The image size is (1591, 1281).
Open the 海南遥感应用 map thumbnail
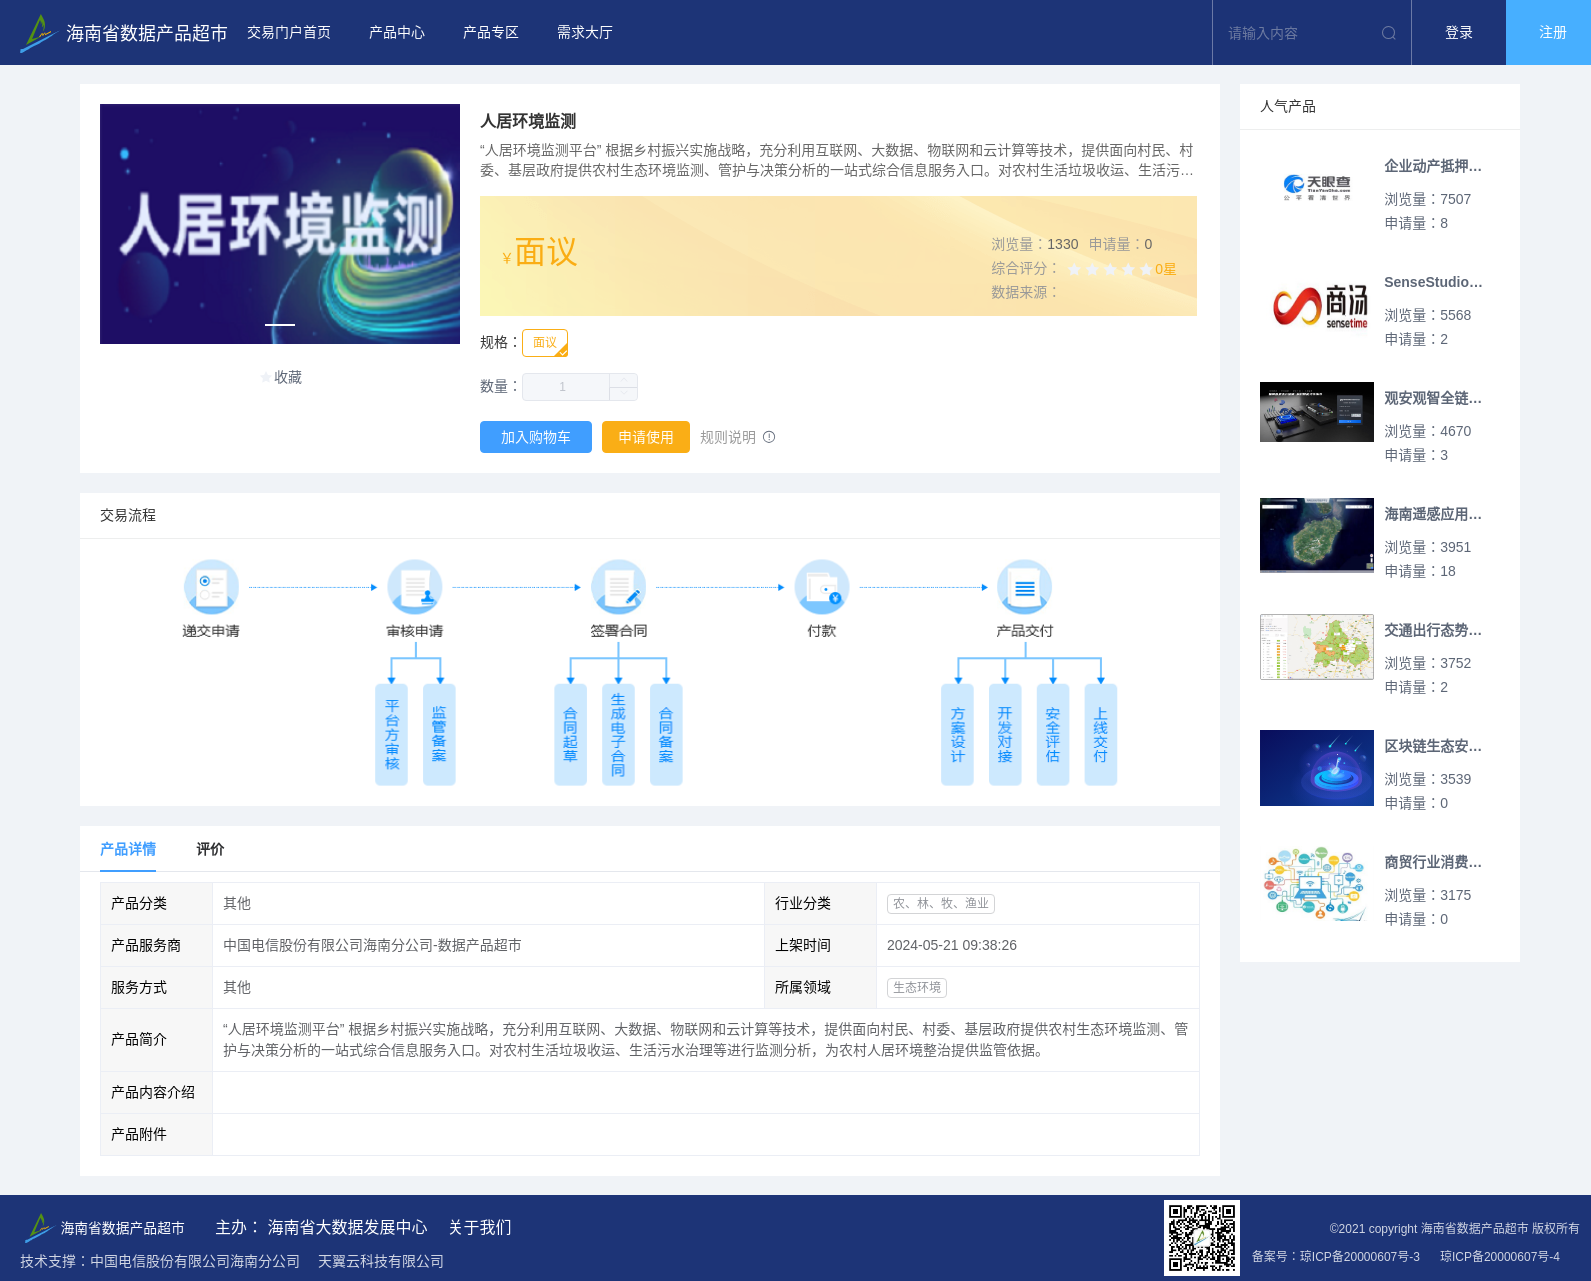(1317, 535)
